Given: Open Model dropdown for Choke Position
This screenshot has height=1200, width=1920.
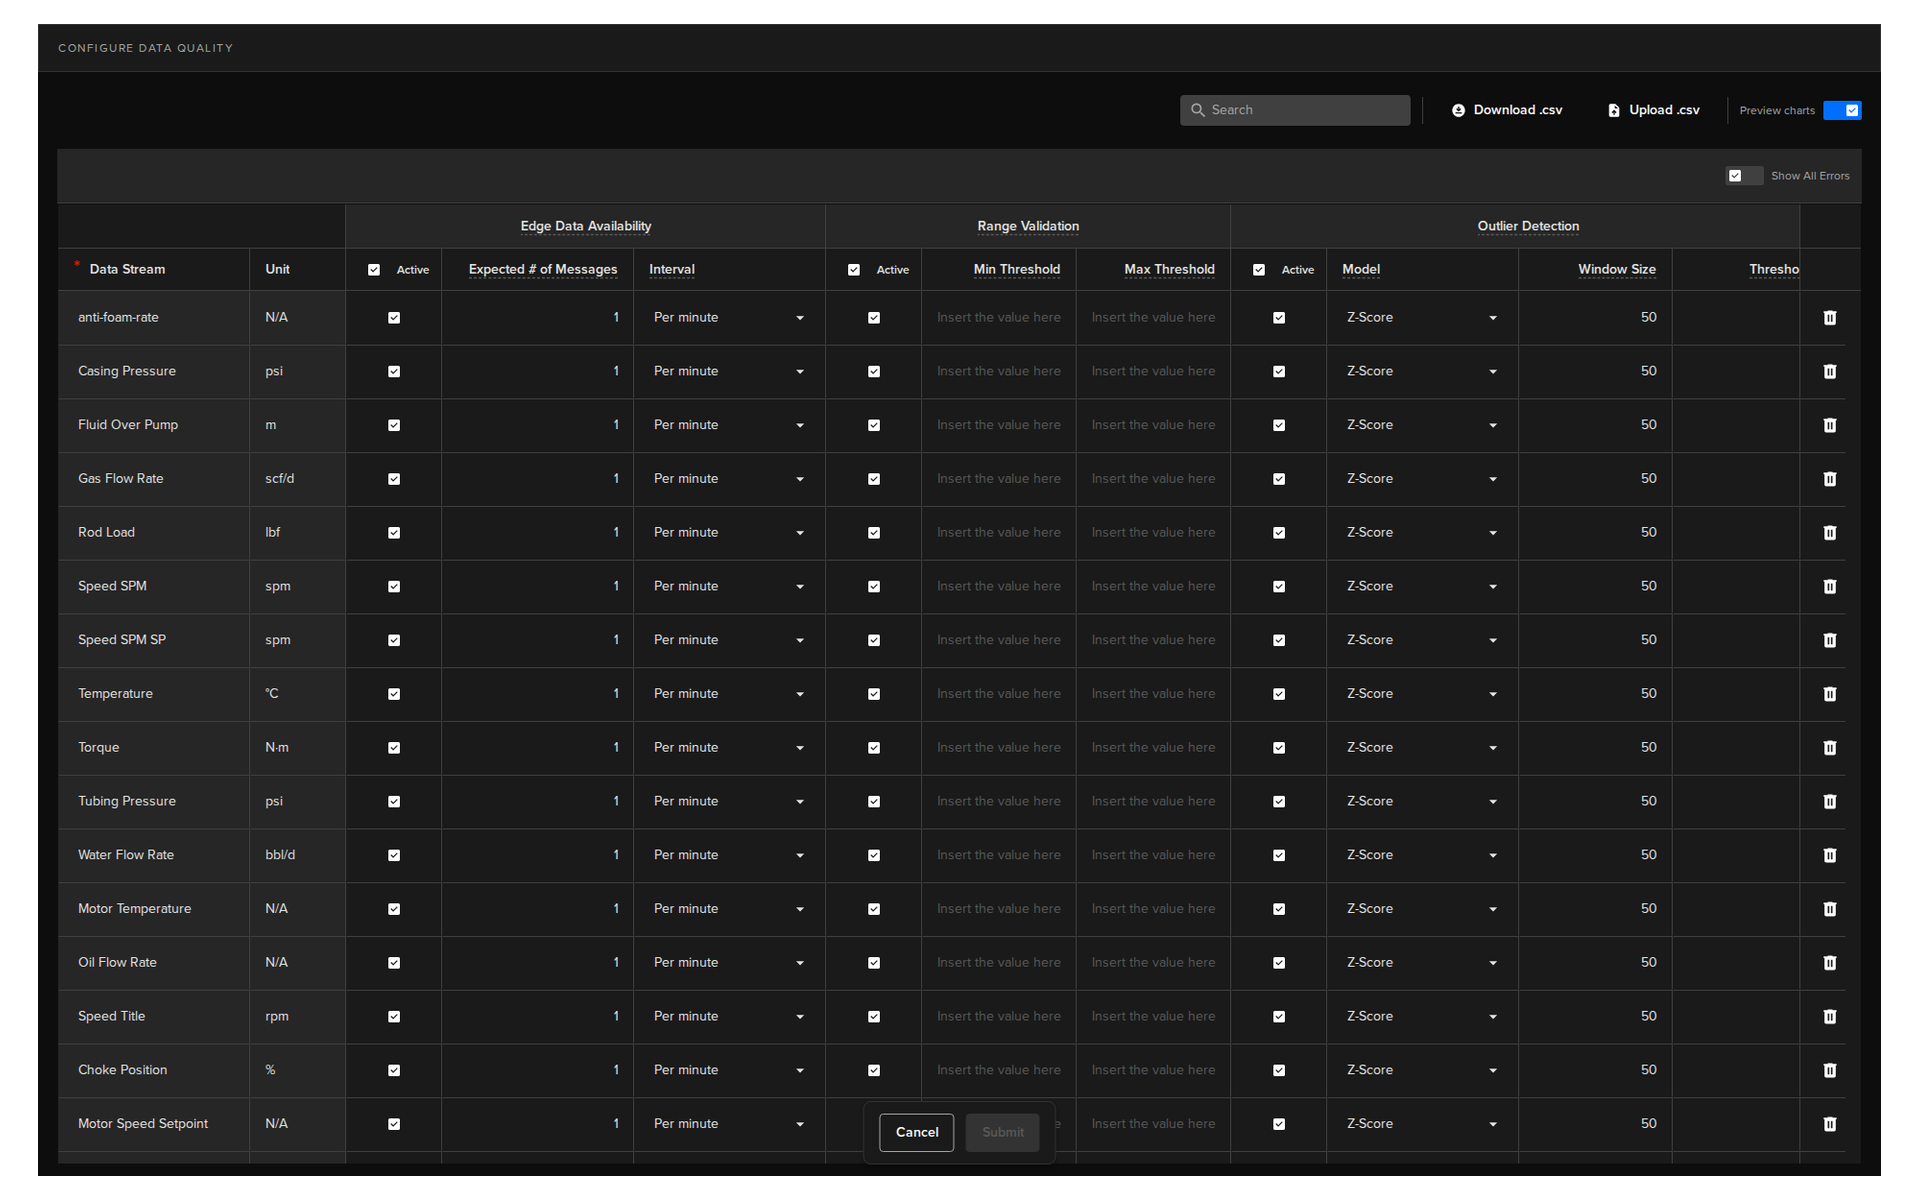Looking at the screenshot, I should click(1422, 1070).
